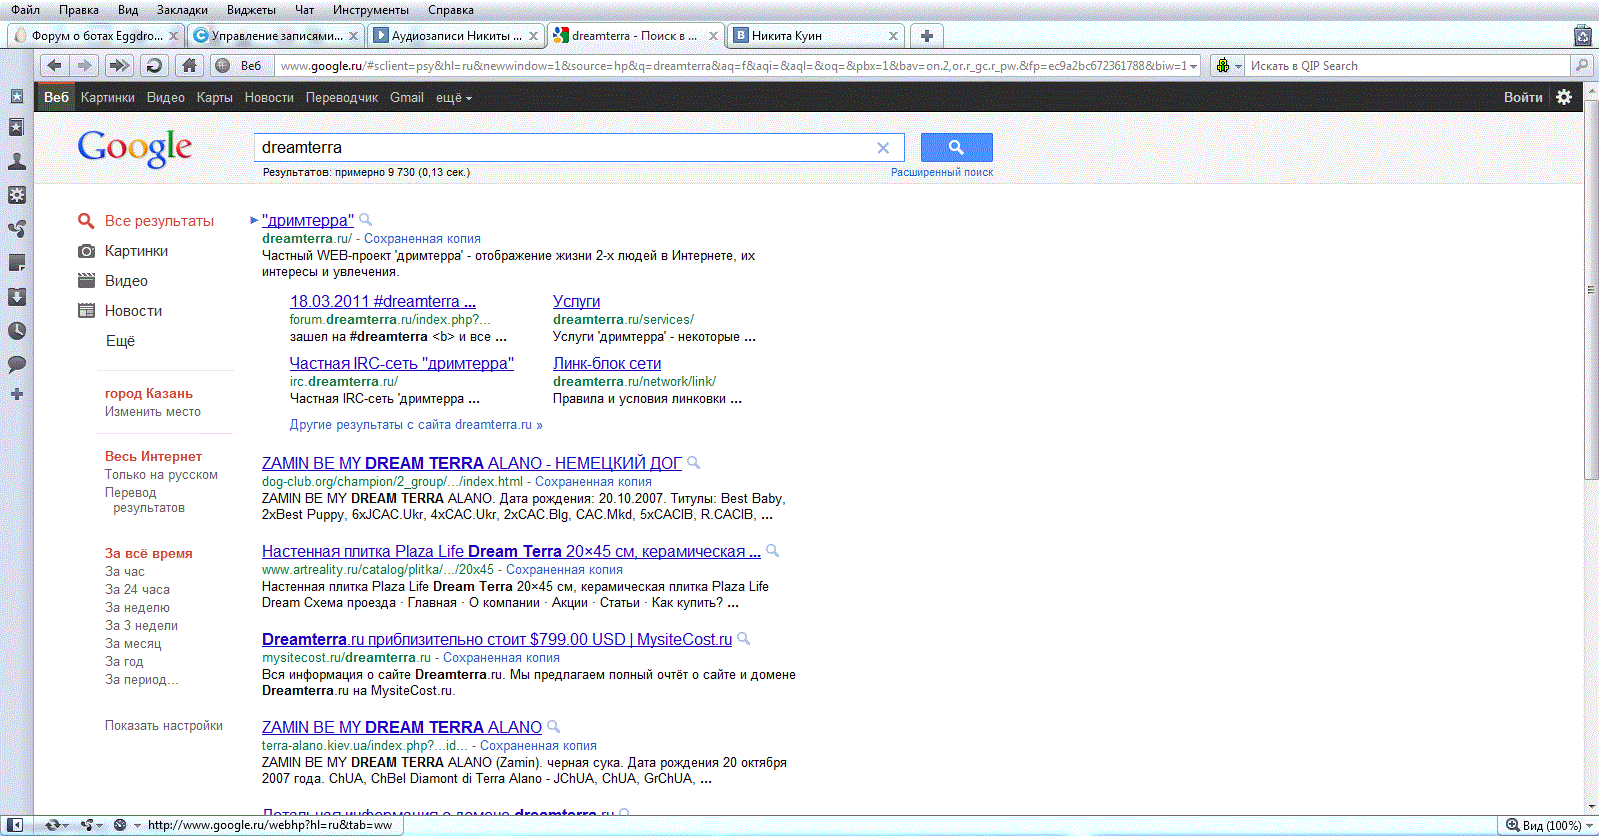Go back using the browser back arrow
This screenshot has width=1599, height=836.
tap(54, 65)
